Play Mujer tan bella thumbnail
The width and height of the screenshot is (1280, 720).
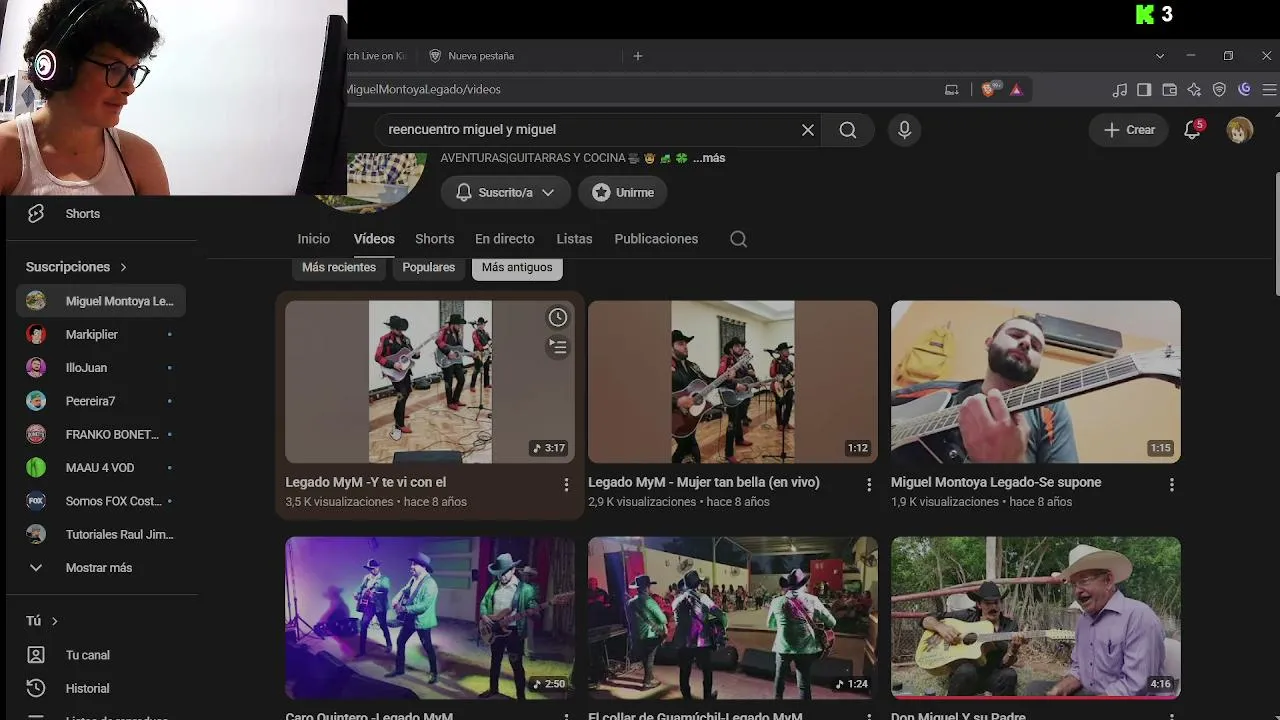pyautogui.click(x=733, y=382)
